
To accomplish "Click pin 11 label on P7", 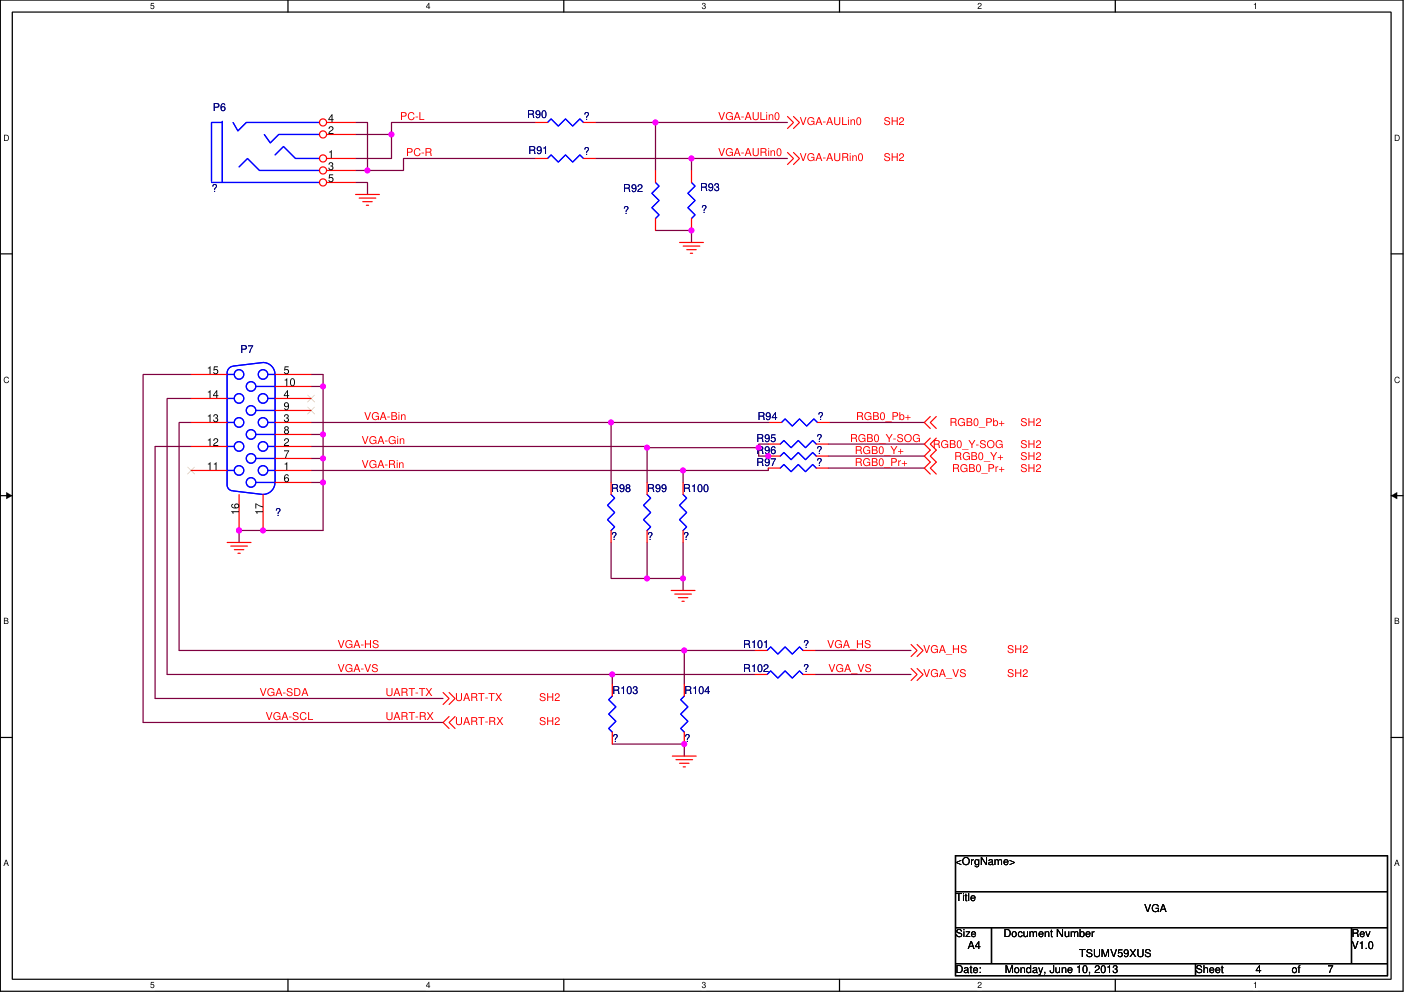I will (213, 467).
